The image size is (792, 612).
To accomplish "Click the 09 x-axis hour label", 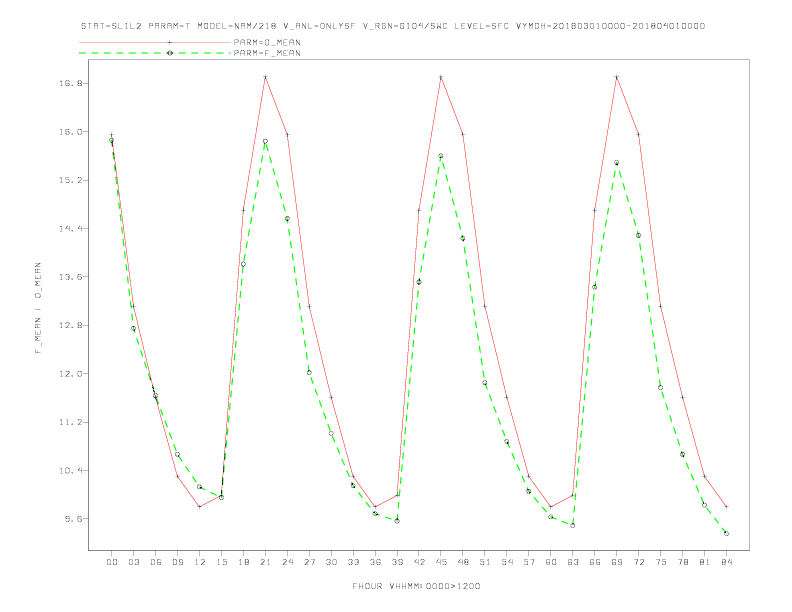I will [177, 562].
